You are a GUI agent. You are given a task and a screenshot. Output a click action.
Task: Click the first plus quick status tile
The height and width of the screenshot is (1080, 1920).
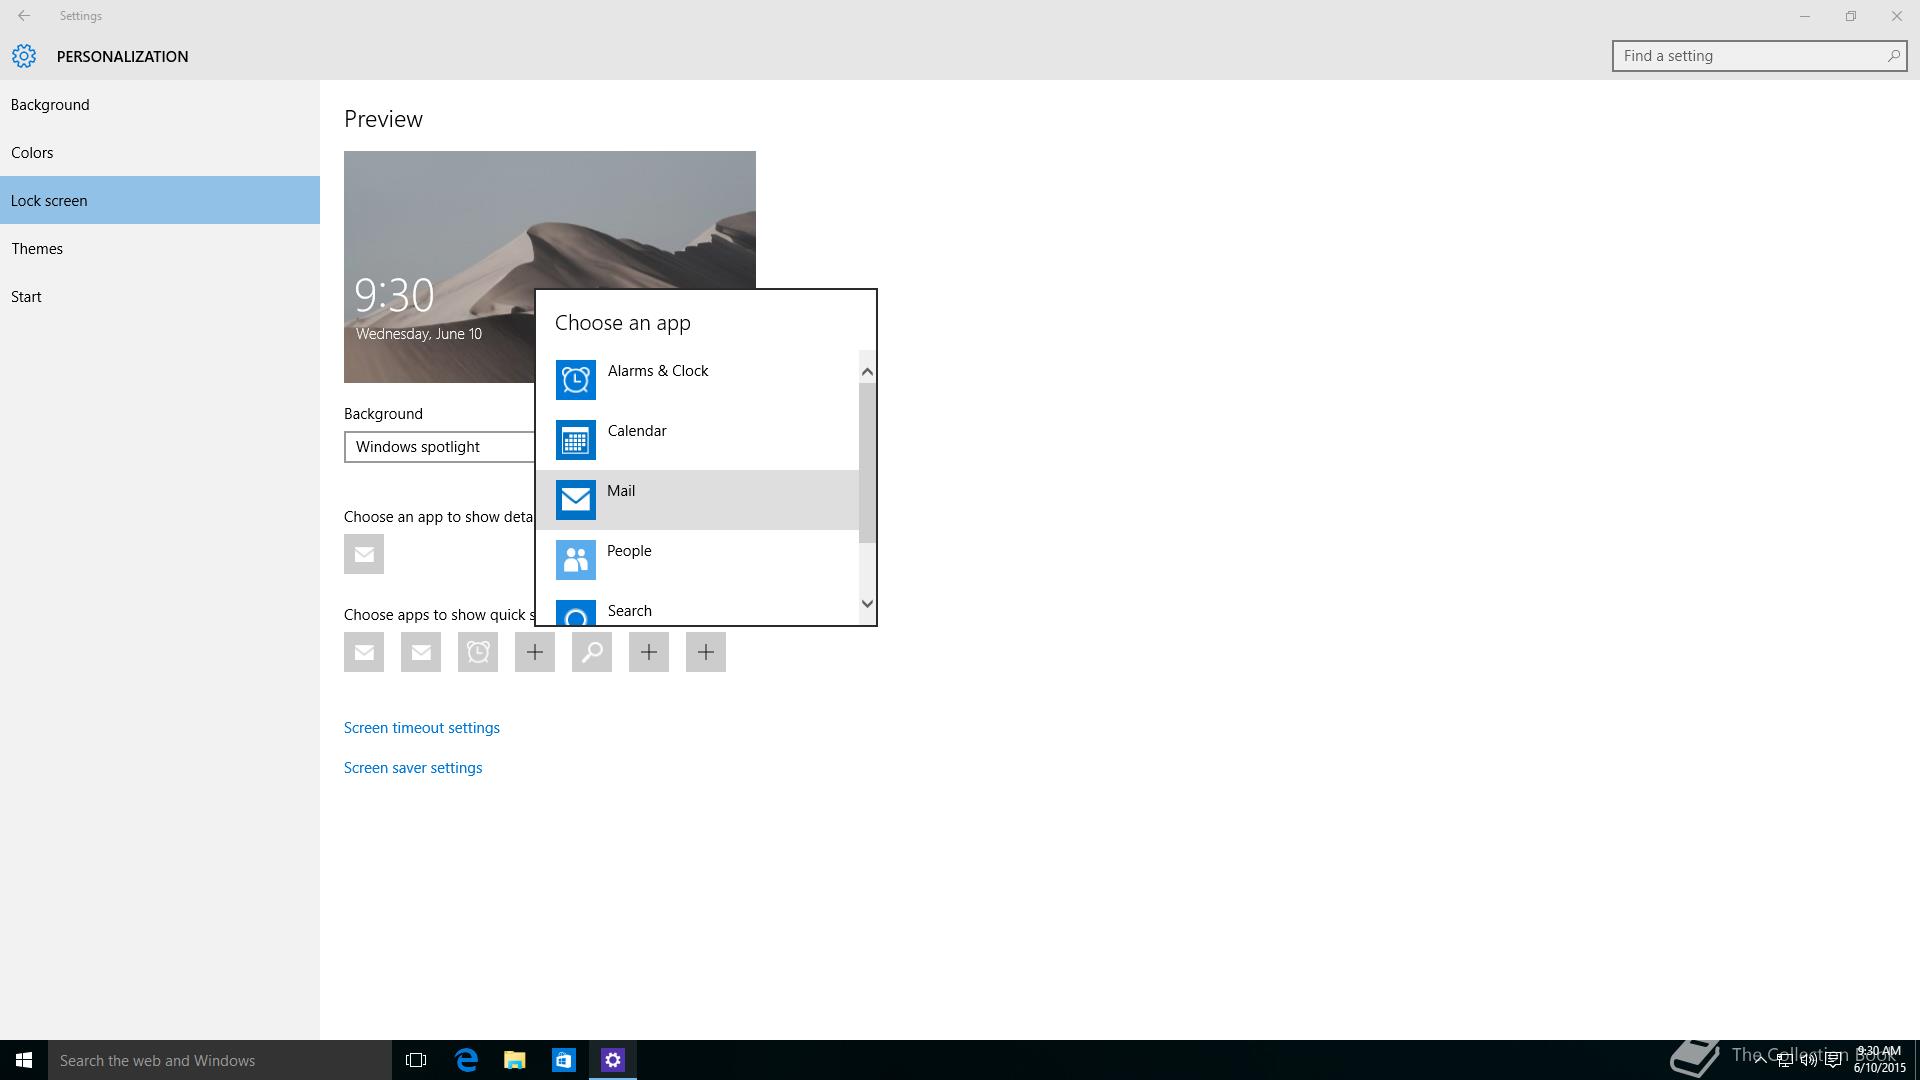[x=535, y=652]
